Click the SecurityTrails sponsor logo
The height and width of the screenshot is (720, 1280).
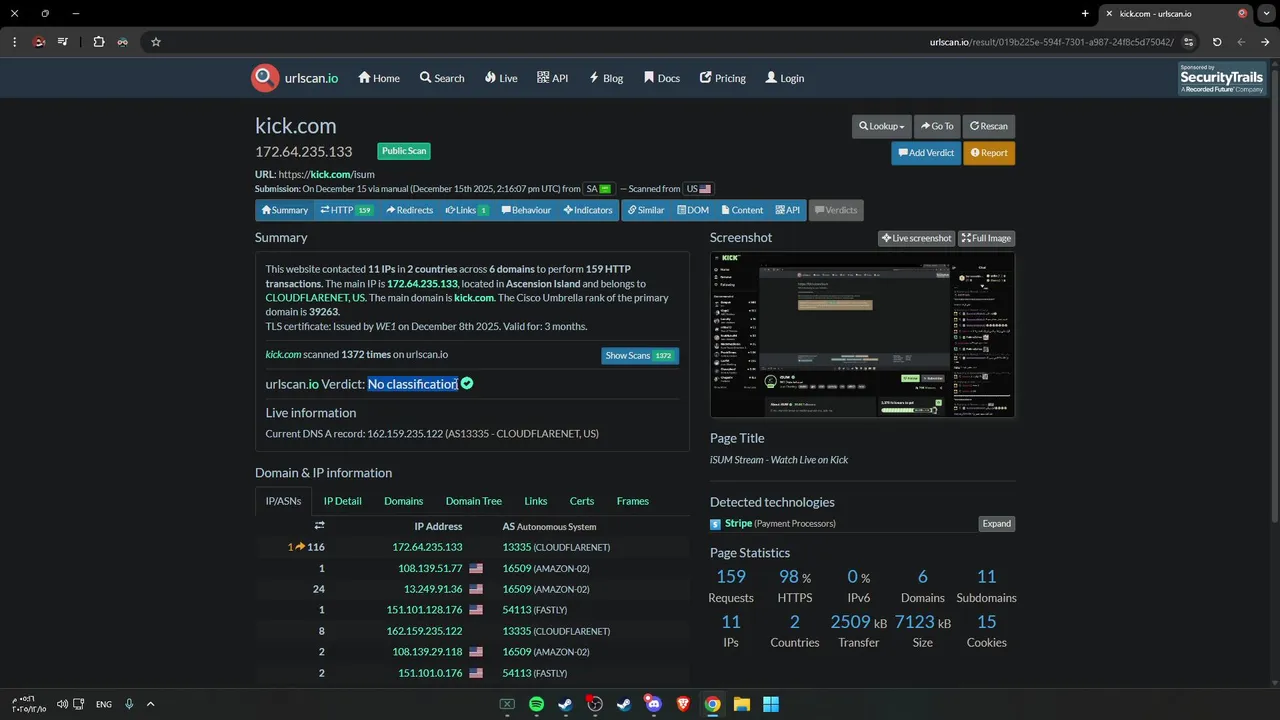1221,79
